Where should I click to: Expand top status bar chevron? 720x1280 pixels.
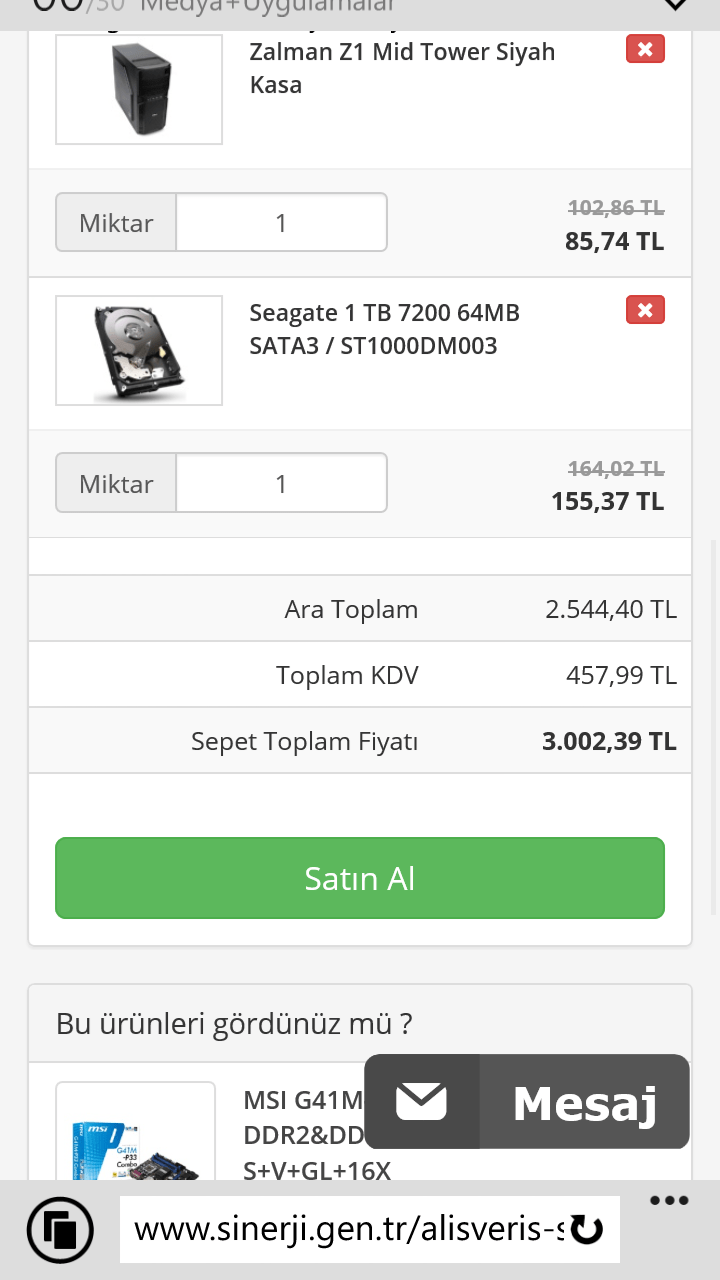point(676,6)
